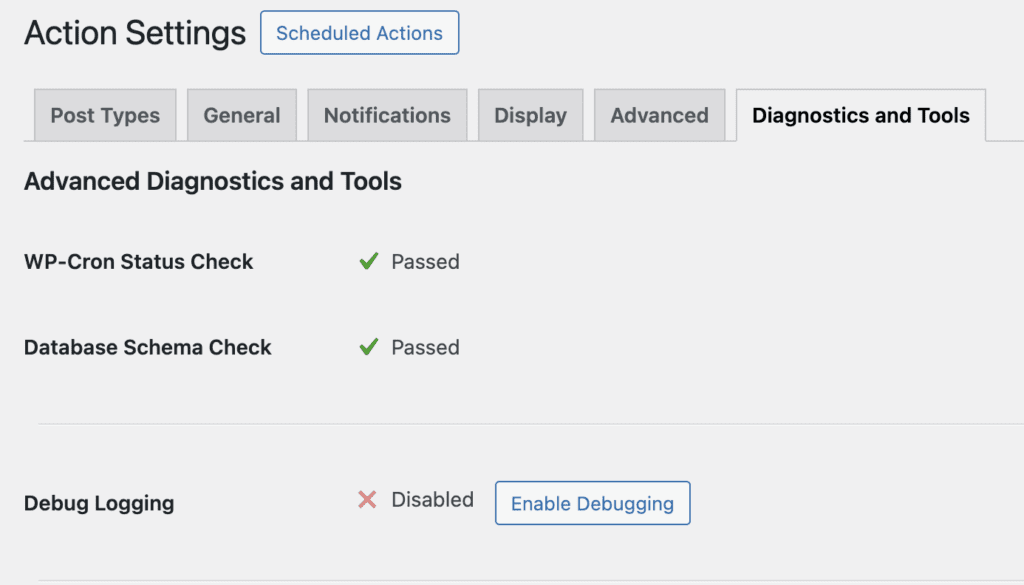Select the WP-Cron Status Check label
This screenshot has height=585, width=1024.
138,262
